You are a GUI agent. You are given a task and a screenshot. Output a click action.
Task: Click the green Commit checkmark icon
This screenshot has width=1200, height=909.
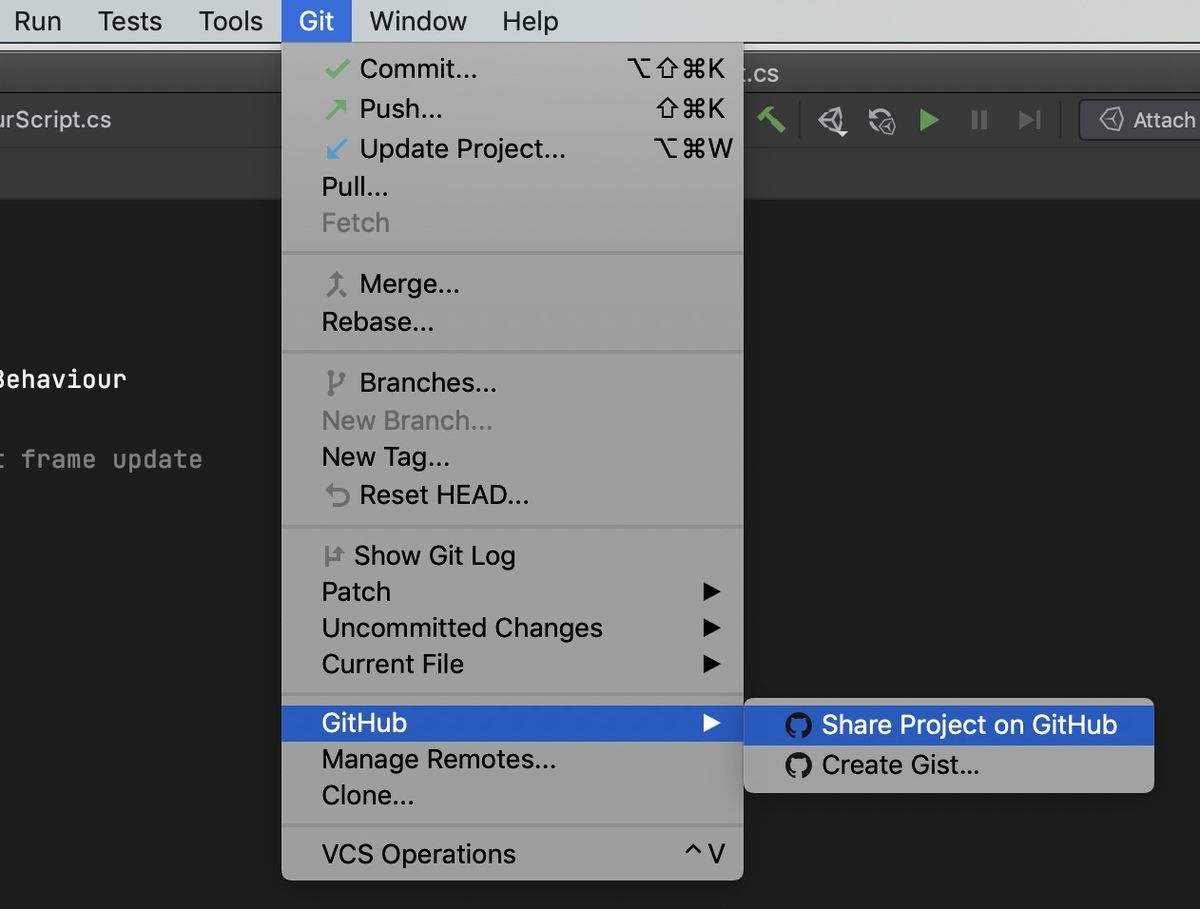pyautogui.click(x=336, y=68)
